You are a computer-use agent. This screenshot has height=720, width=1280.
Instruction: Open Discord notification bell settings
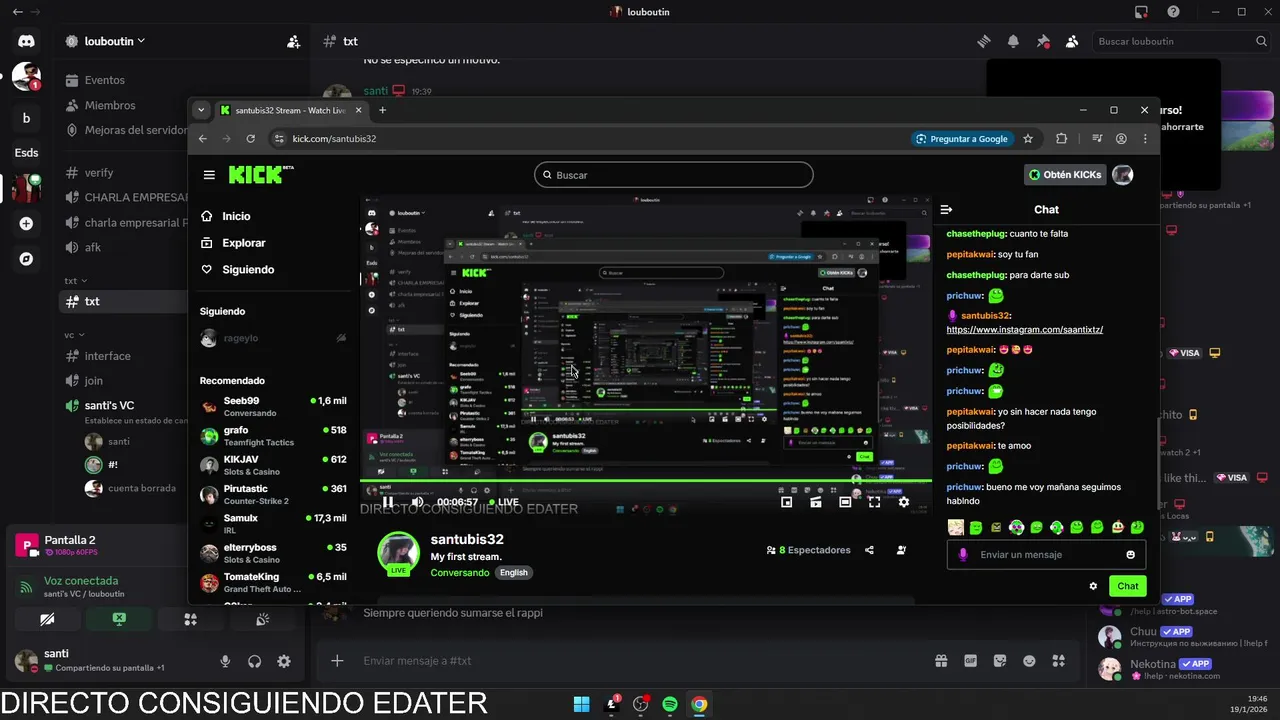point(1013,42)
